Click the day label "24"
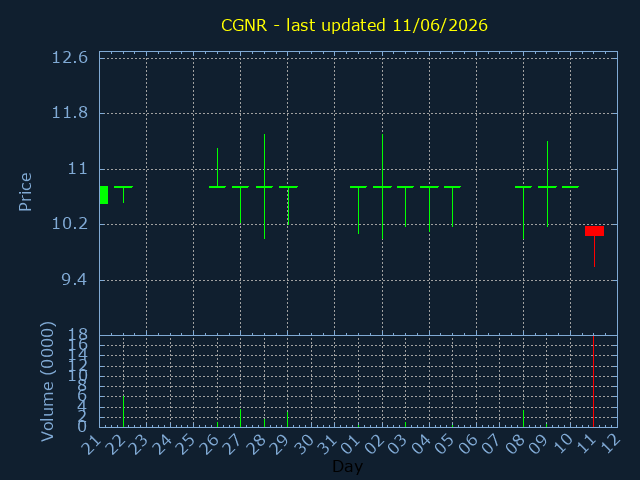The image size is (640, 480). pyautogui.click(x=162, y=444)
